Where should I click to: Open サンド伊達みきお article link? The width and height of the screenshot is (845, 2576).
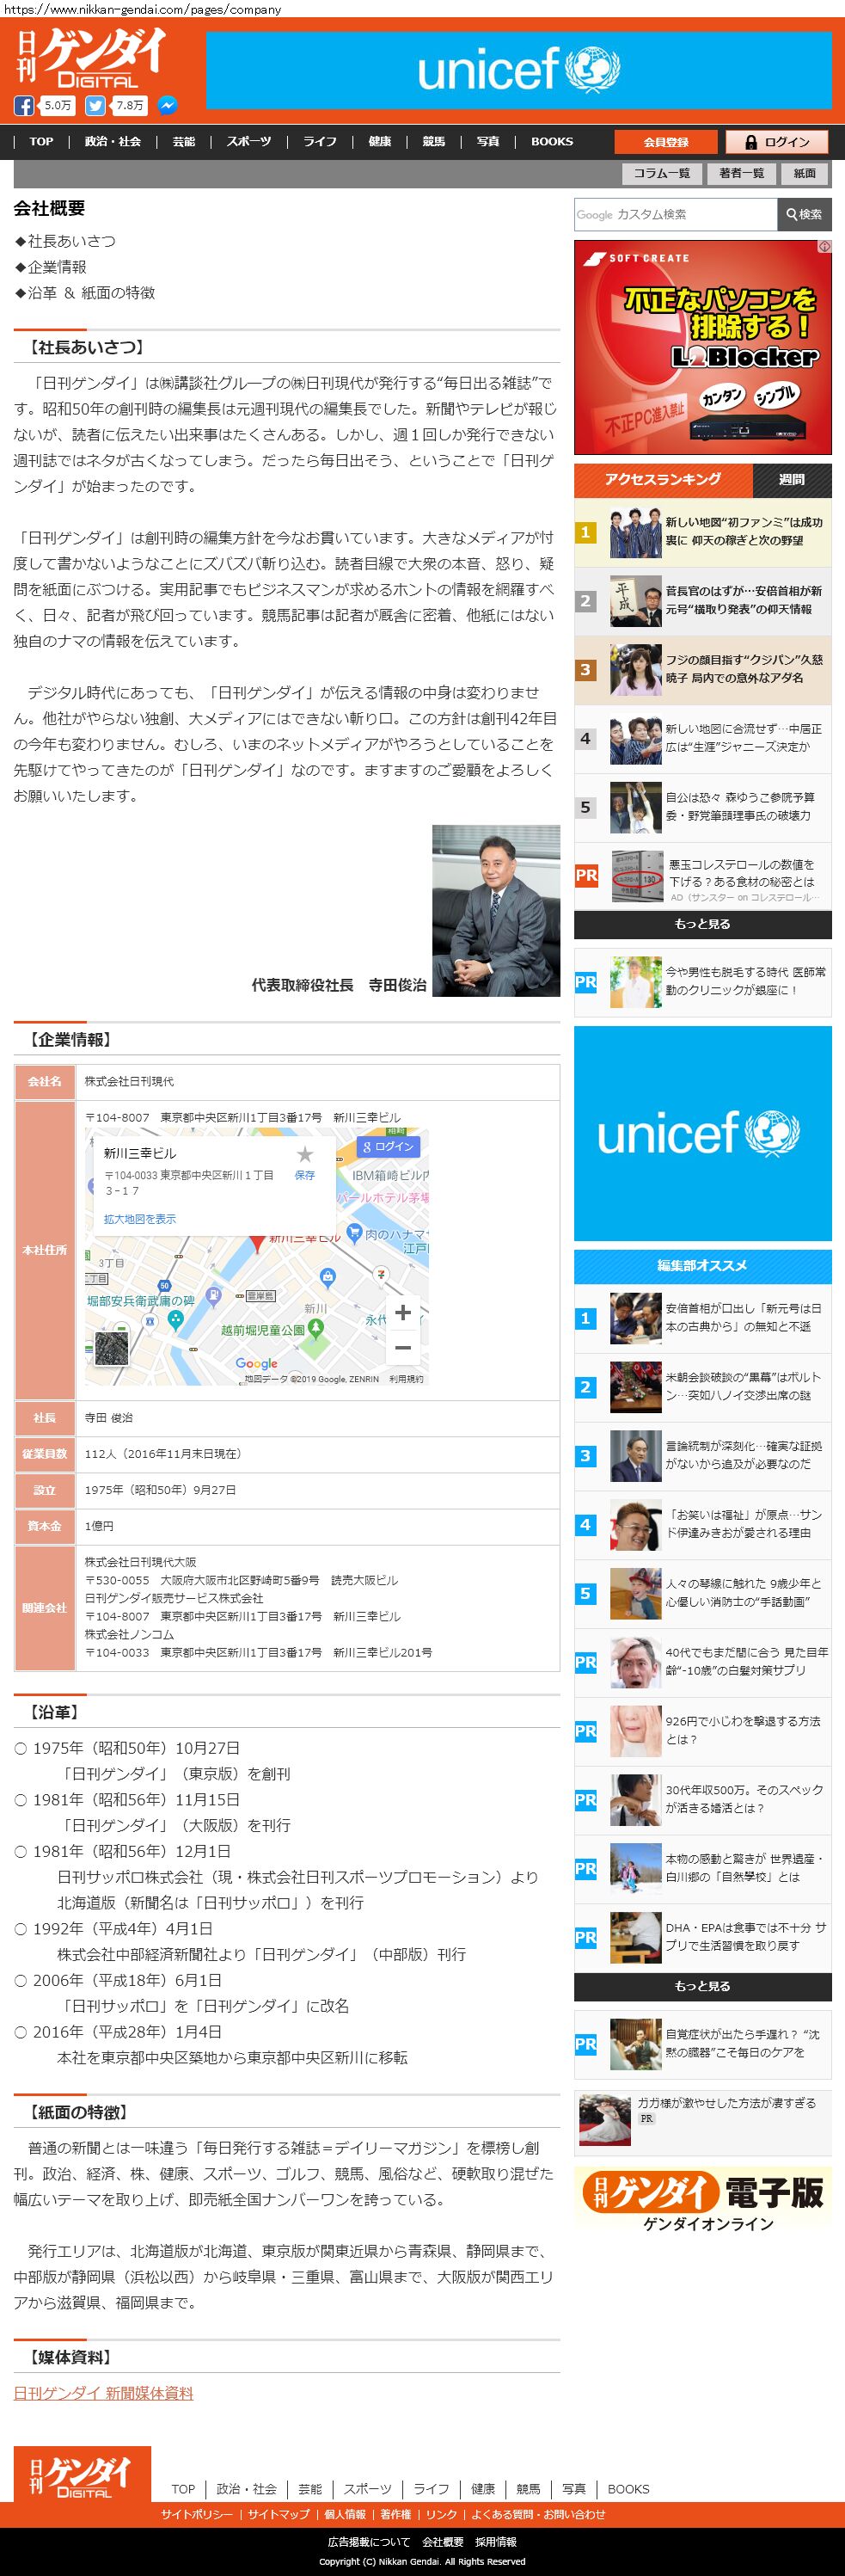point(744,1524)
